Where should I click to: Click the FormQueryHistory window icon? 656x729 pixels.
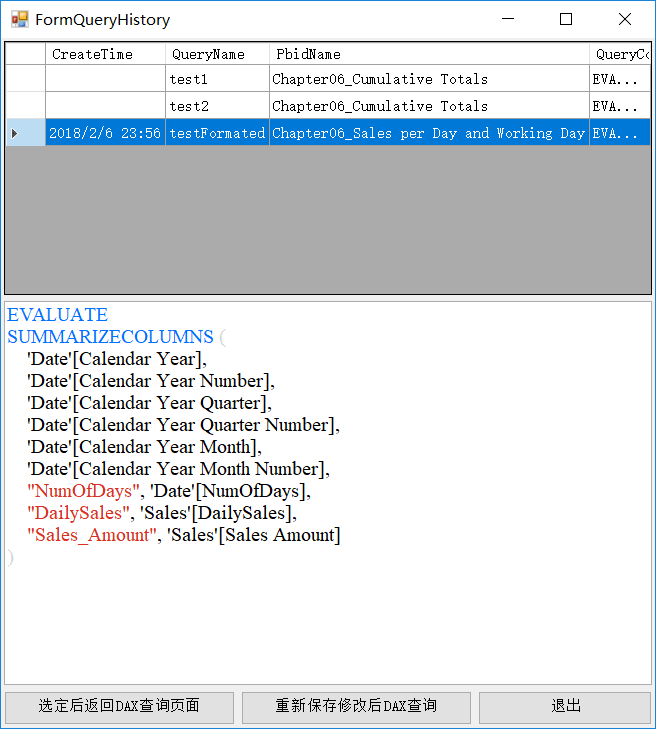[20, 20]
